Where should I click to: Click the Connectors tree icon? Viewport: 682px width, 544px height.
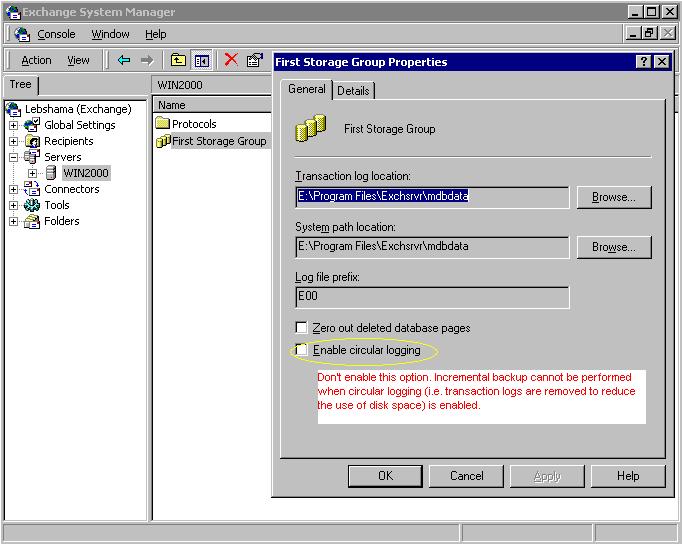32,189
